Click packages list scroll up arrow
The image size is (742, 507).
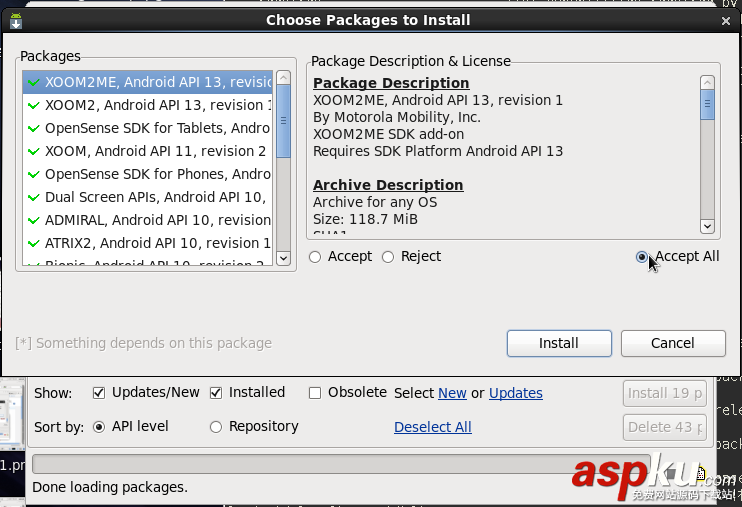[x=283, y=77]
